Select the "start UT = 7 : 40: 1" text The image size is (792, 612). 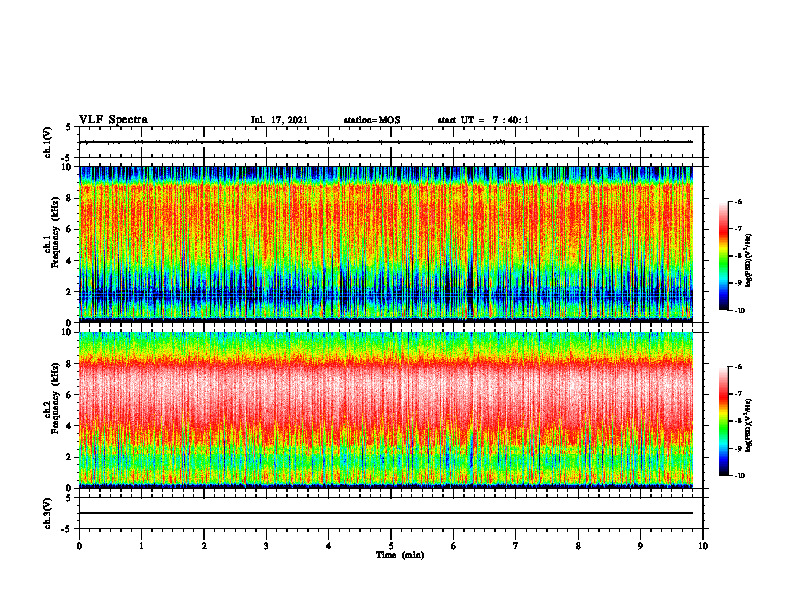[483, 120]
